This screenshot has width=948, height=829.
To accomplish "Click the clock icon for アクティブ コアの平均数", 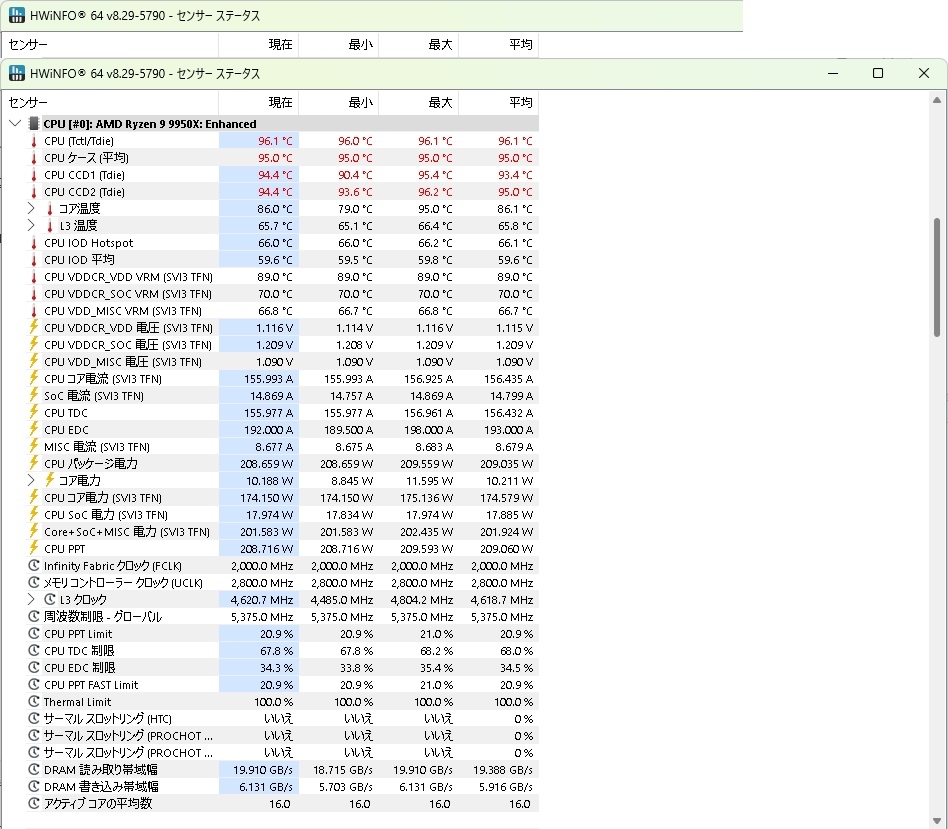I will tap(34, 804).
